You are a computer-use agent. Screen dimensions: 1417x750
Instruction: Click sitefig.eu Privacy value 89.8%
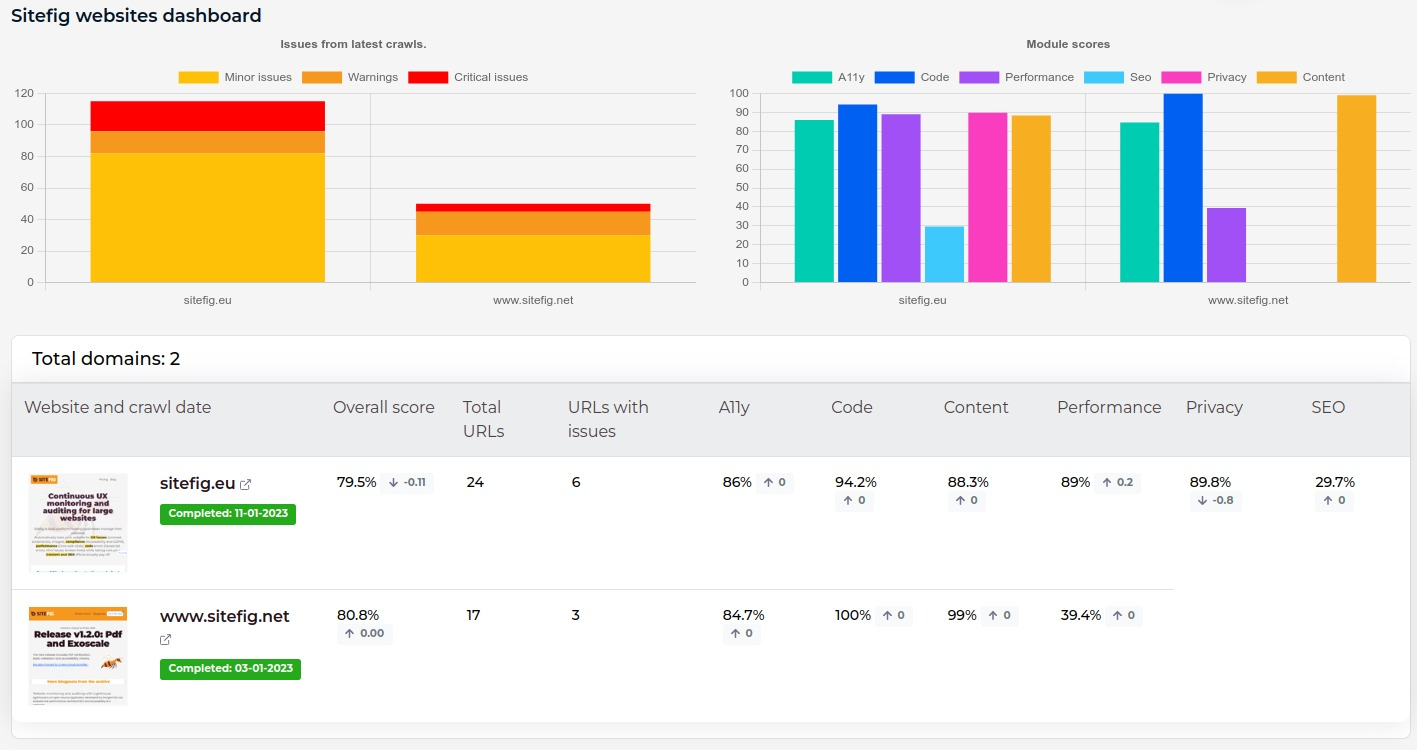tap(1210, 482)
